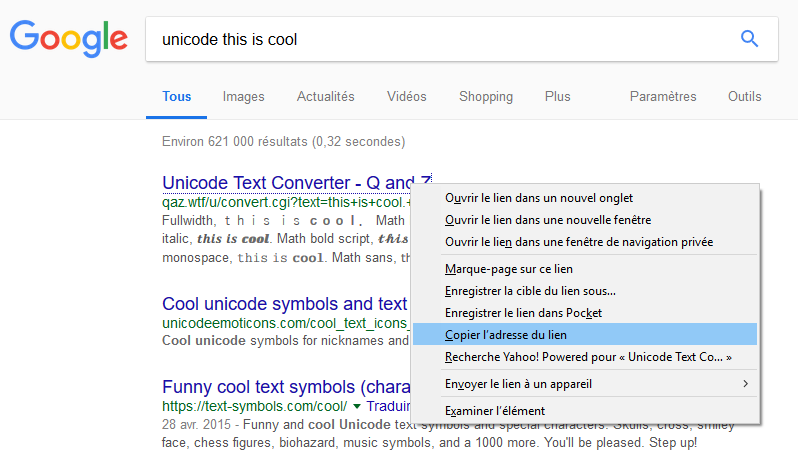Open the Outils search tools
The height and width of the screenshot is (475, 798).
click(x=744, y=97)
